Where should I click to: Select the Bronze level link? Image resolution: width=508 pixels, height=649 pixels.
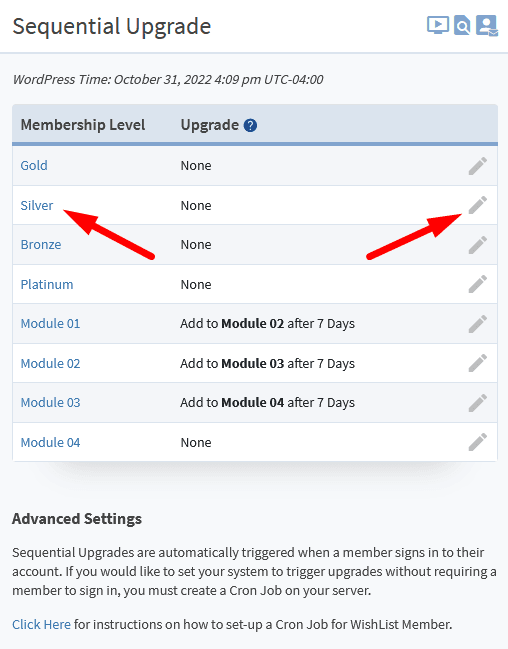pyautogui.click(x=41, y=245)
